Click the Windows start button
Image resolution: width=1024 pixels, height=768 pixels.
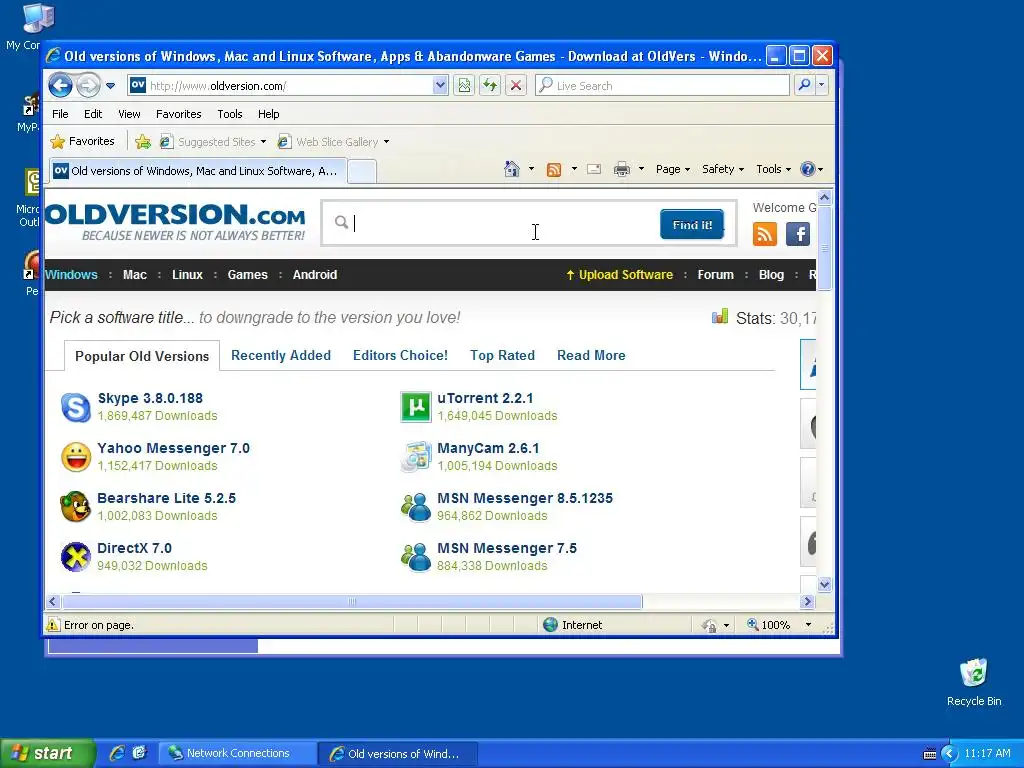(47, 753)
